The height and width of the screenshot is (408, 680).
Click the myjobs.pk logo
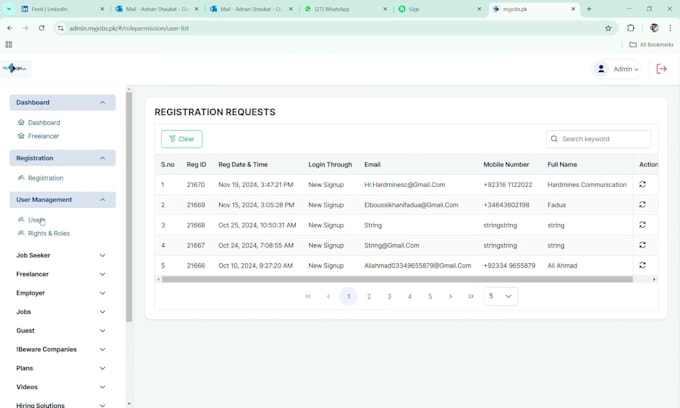click(x=15, y=69)
